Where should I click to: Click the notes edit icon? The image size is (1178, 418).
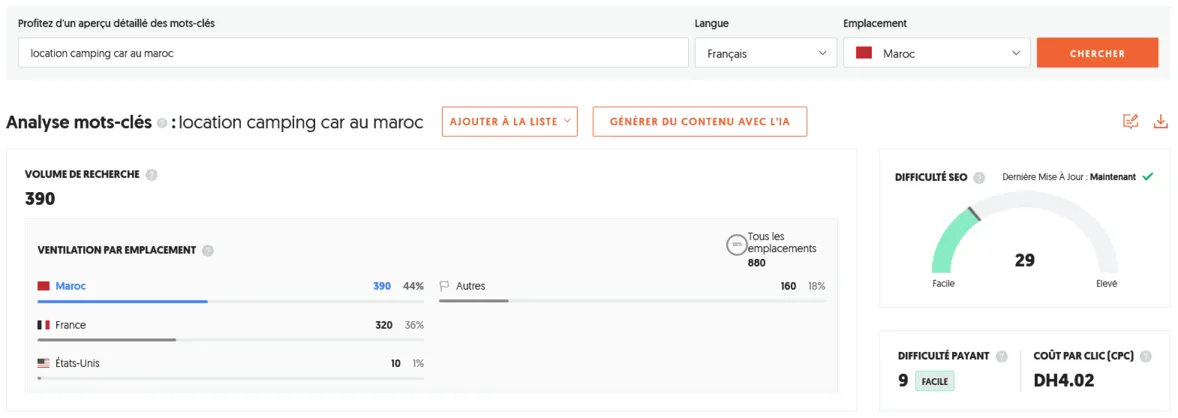click(x=1130, y=121)
